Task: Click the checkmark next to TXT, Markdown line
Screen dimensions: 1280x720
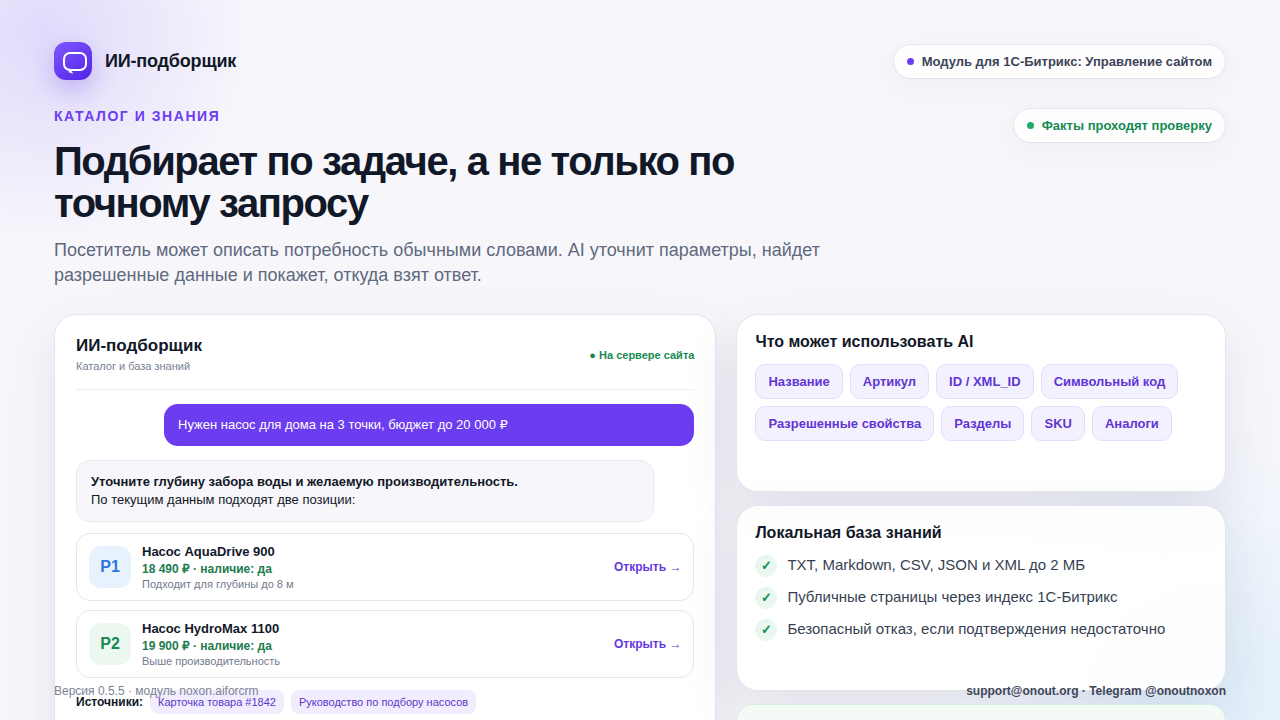Action: click(766, 566)
